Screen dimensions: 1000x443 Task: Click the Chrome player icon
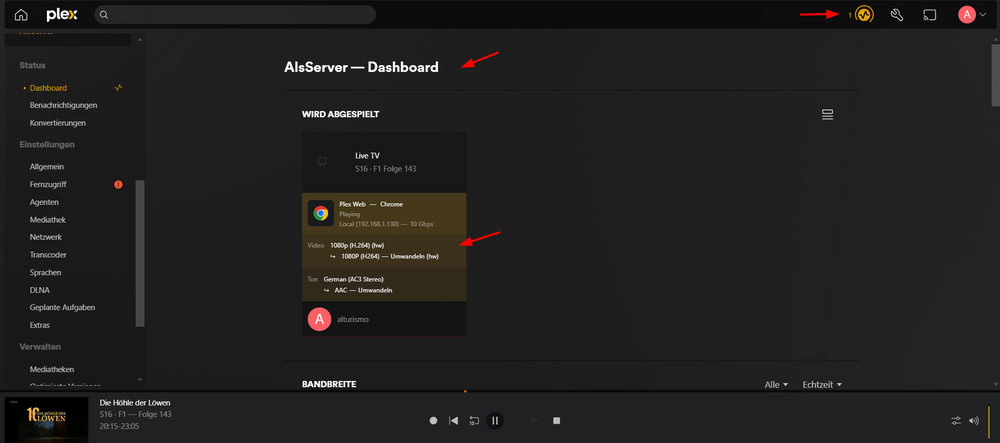click(321, 213)
